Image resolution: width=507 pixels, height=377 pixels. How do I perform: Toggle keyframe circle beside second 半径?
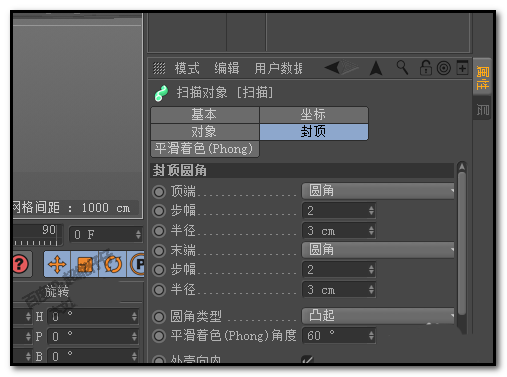[159, 290]
